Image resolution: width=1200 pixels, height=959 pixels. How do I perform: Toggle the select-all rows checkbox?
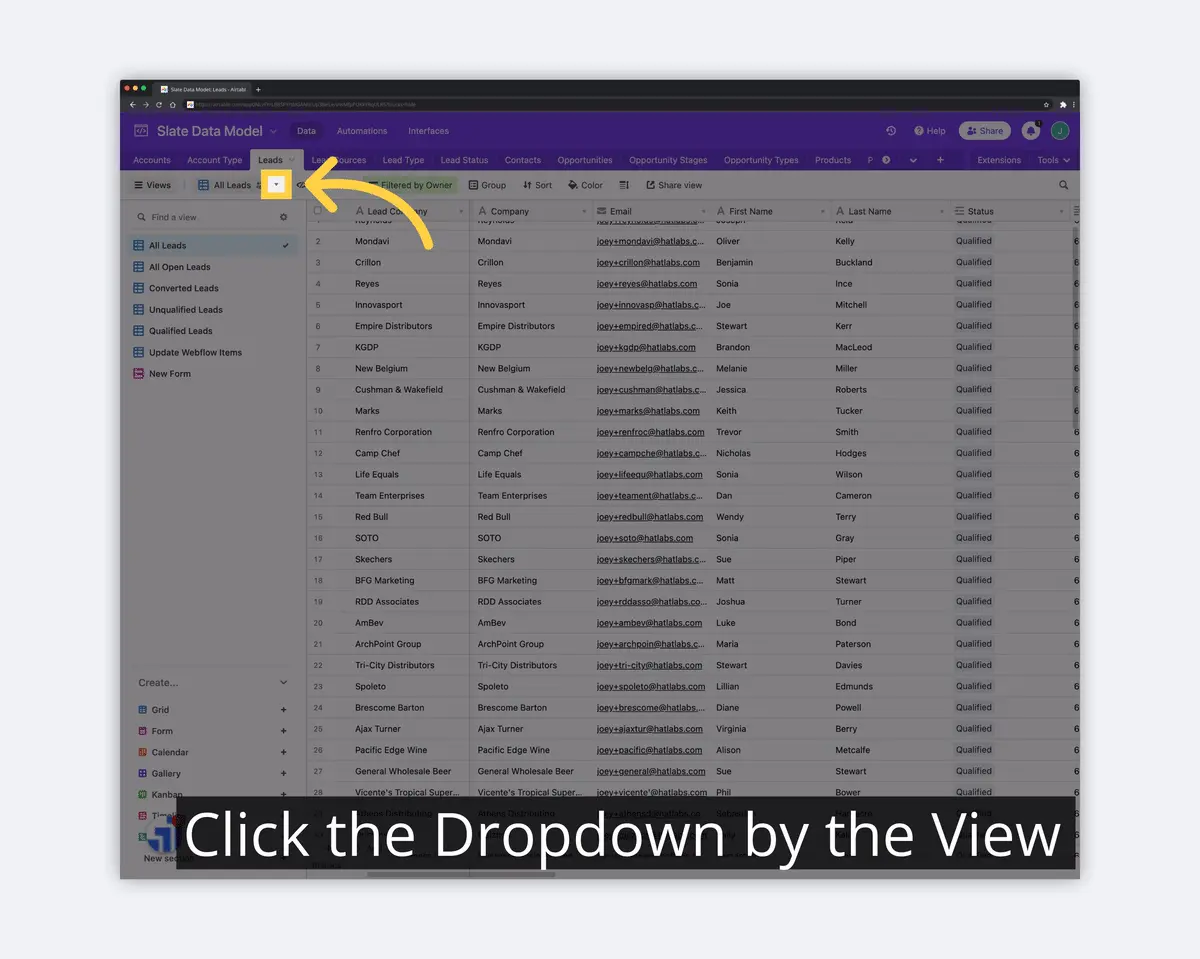click(318, 211)
